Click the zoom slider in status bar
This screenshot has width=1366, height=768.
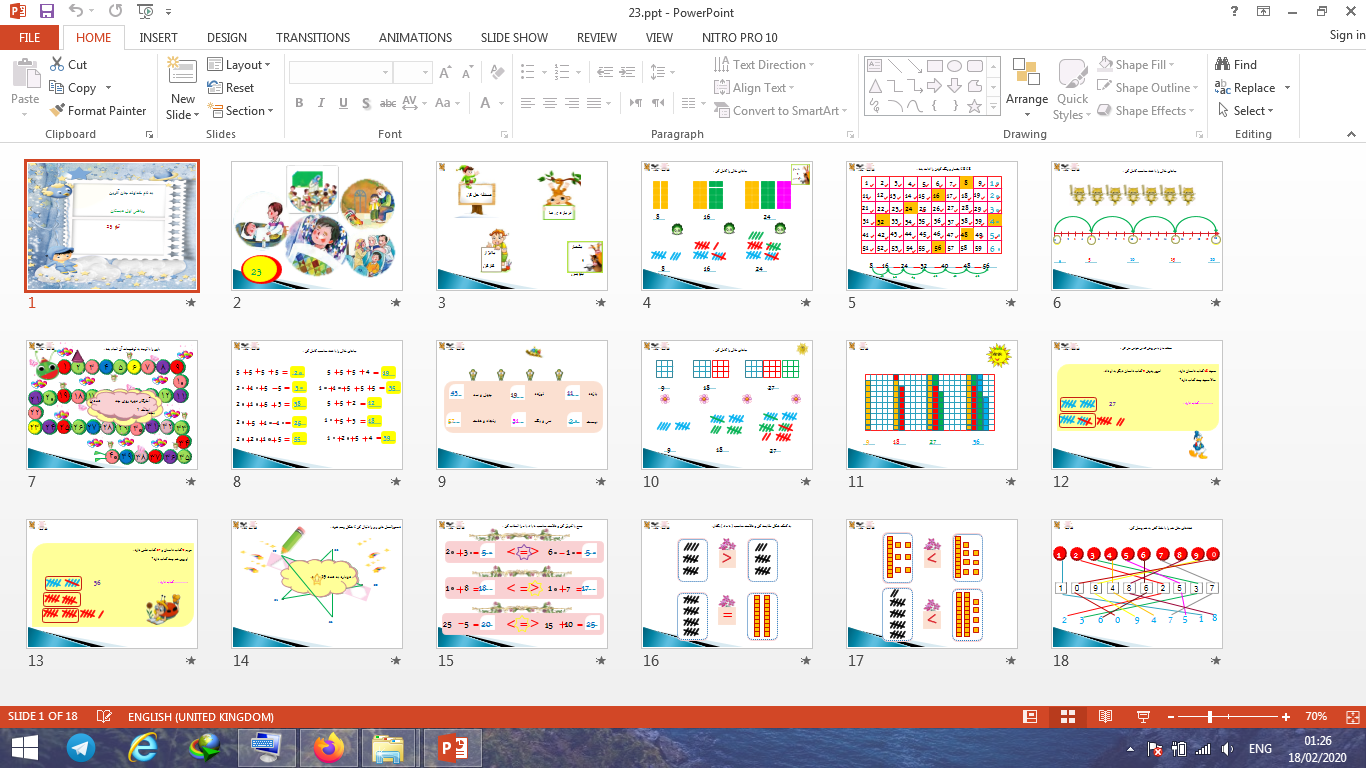(x=1210, y=717)
